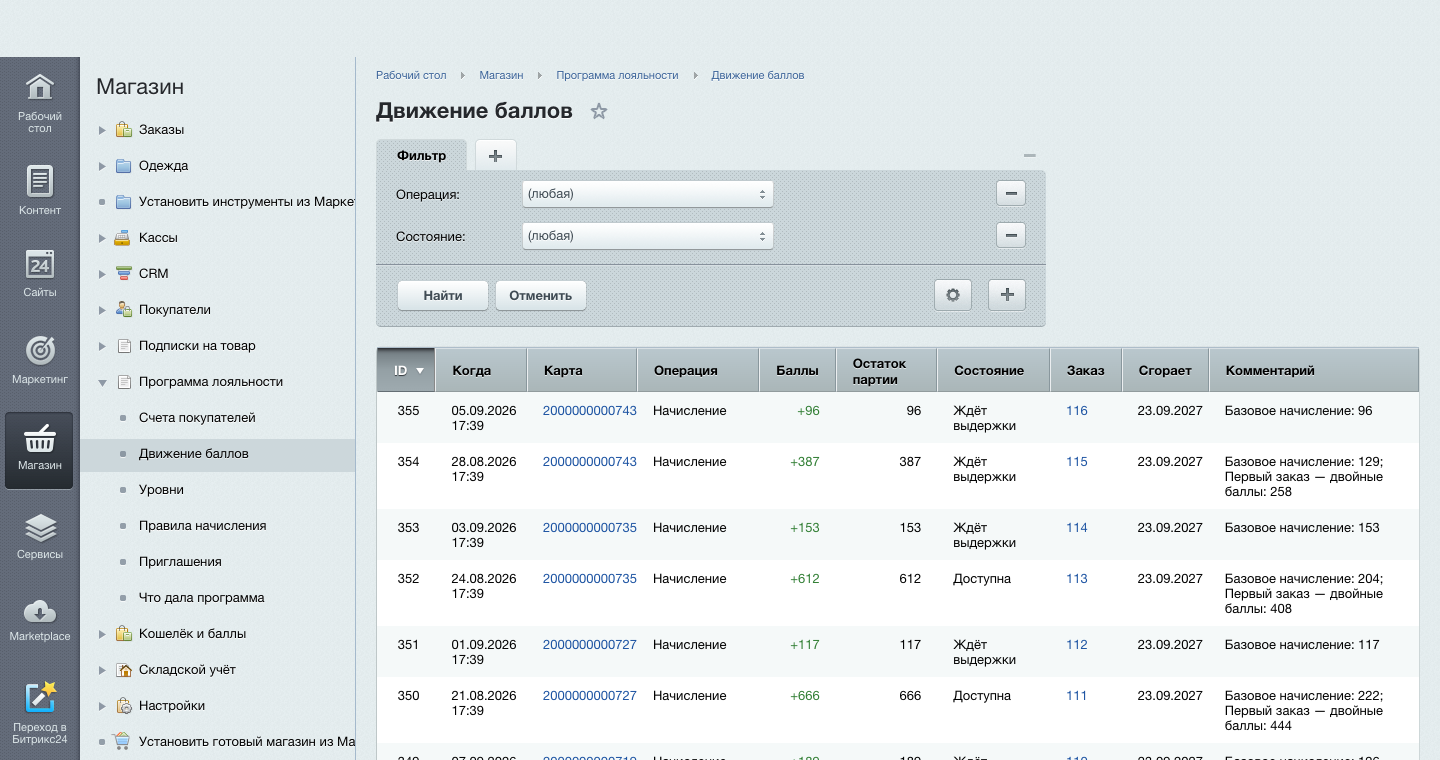The width and height of the screenshot is (1440, 760).
Task: Collapse the Программа лояльности node
Action: tap(102, 382)
